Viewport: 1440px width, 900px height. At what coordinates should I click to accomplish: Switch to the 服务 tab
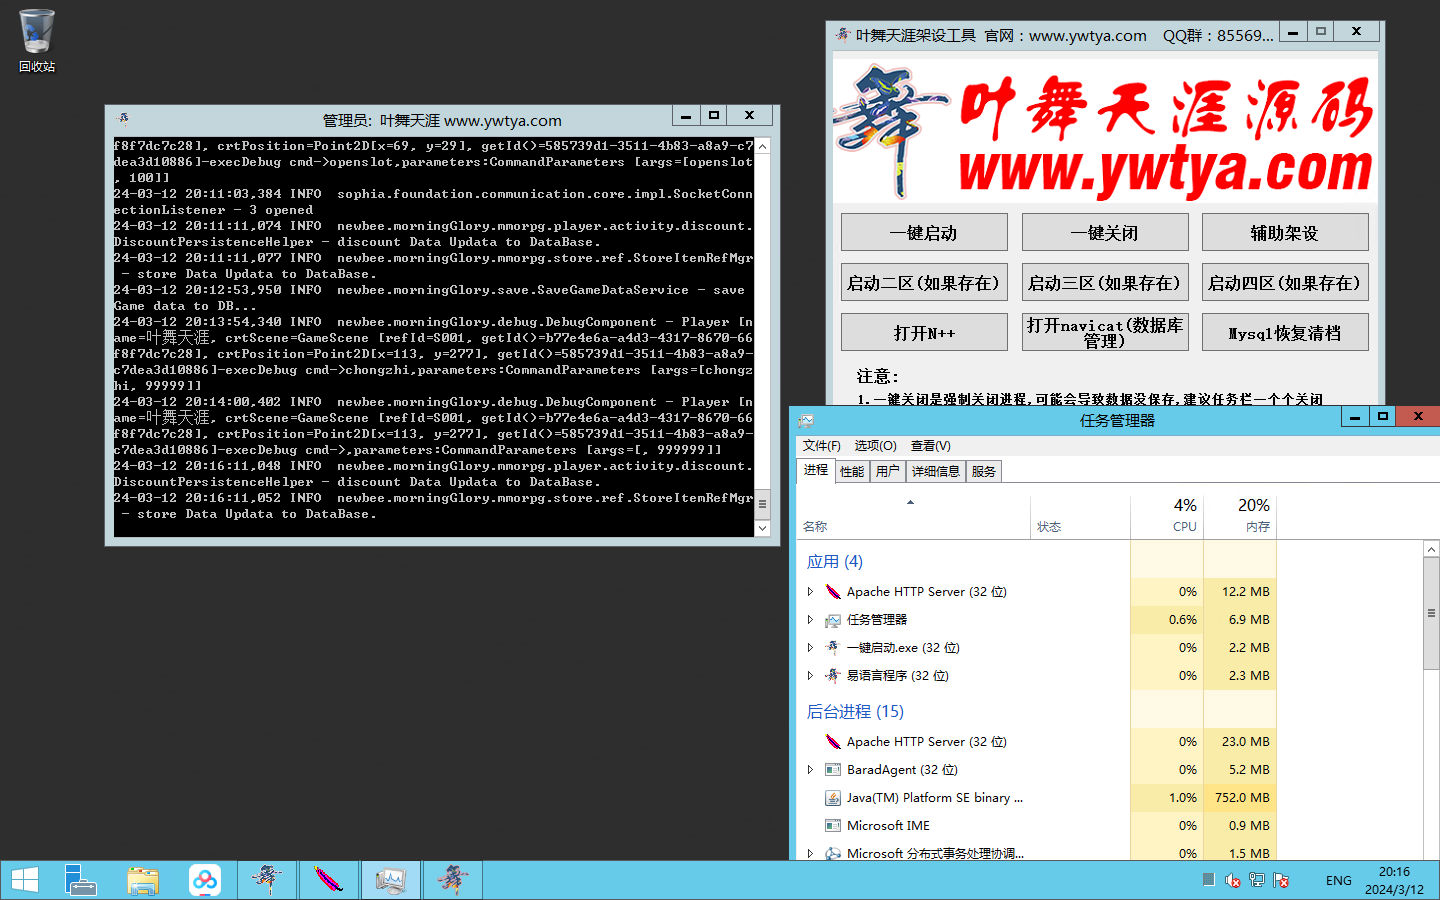983,471
